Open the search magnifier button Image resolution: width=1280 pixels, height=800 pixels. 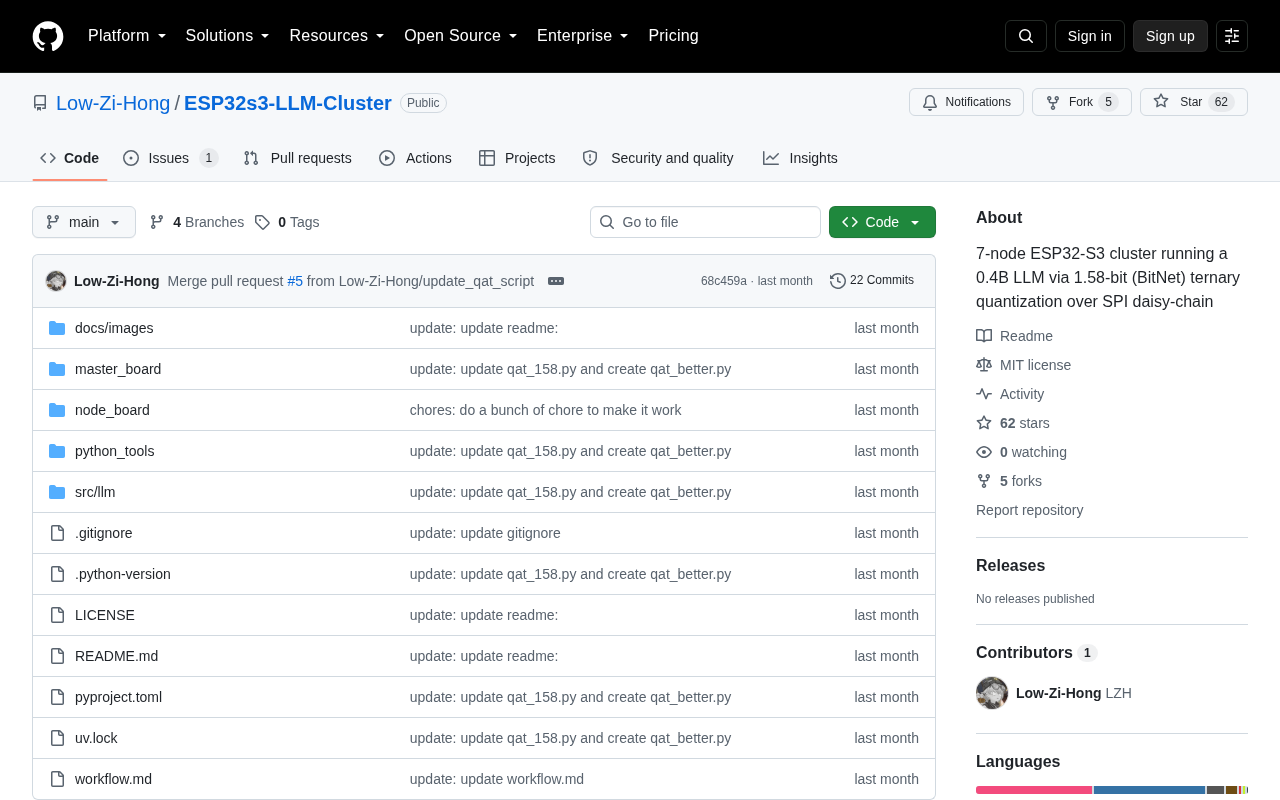1026,36
